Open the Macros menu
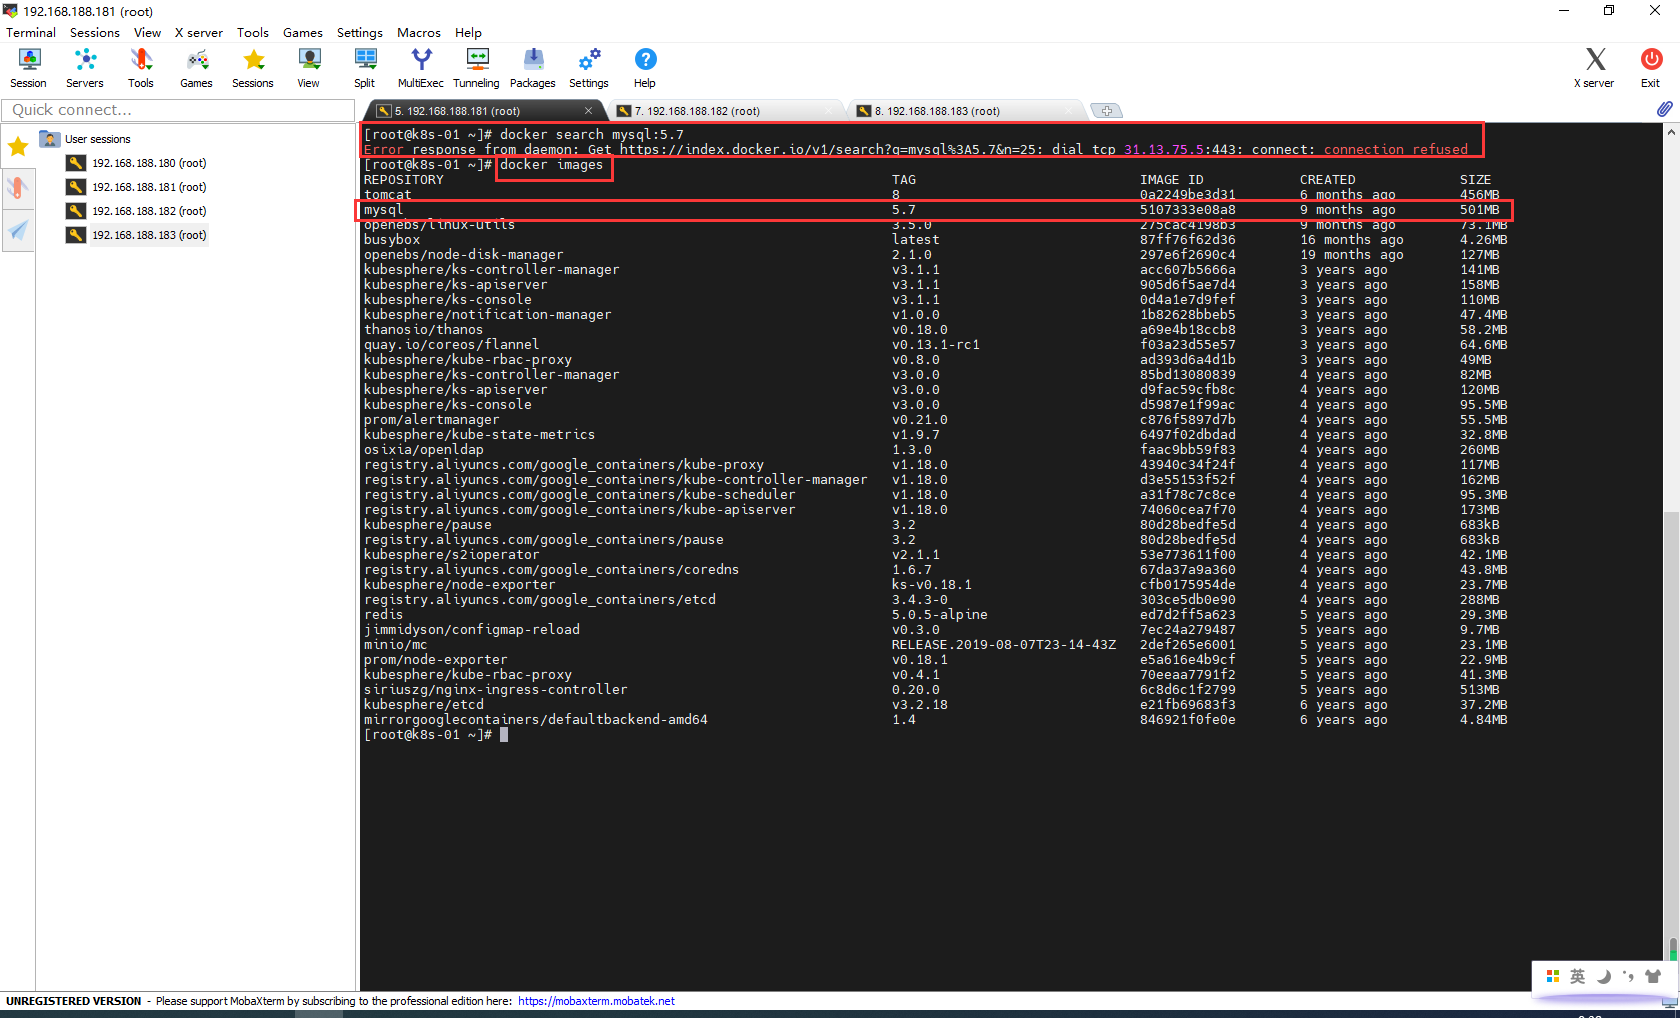Viewport: 1680px width, 1018px height. 419,33
